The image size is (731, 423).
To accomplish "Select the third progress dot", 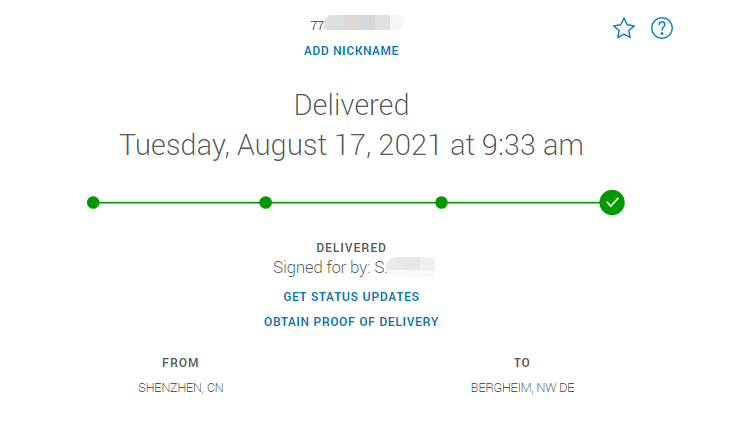I will tap(441, 202).
